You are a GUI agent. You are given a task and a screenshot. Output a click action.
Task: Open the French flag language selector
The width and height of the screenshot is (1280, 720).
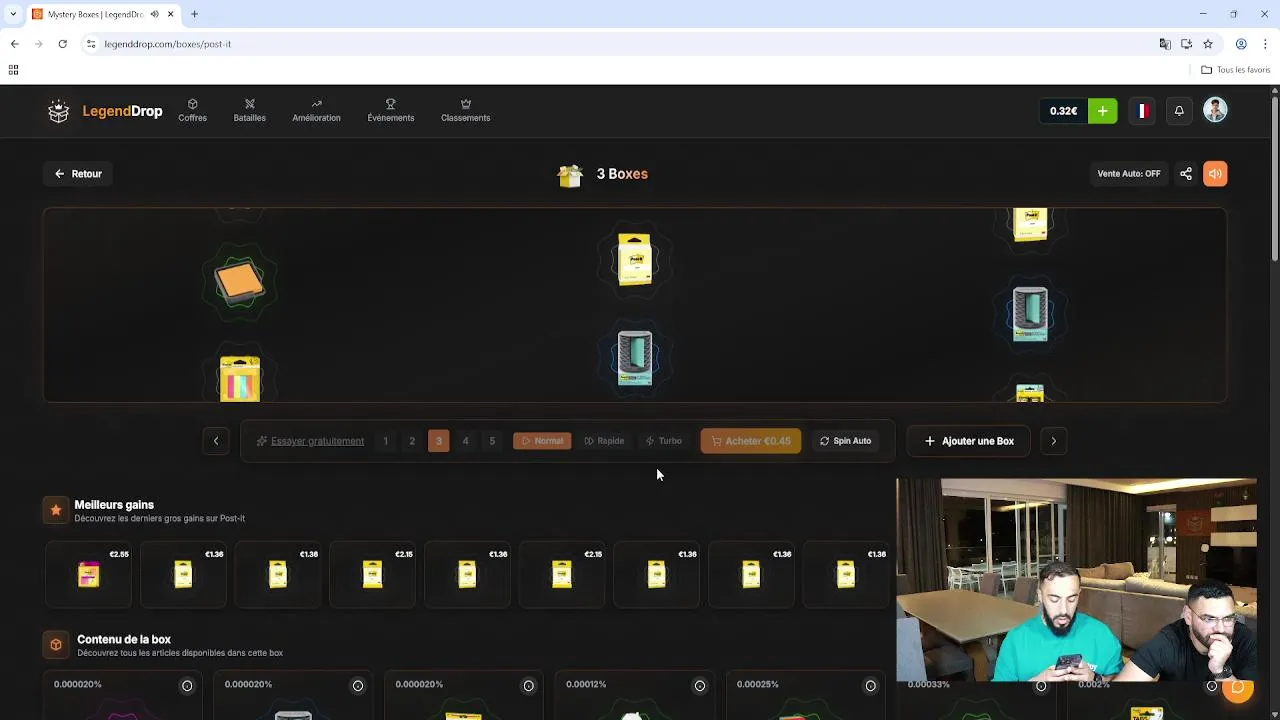[x=1142, y=111]
